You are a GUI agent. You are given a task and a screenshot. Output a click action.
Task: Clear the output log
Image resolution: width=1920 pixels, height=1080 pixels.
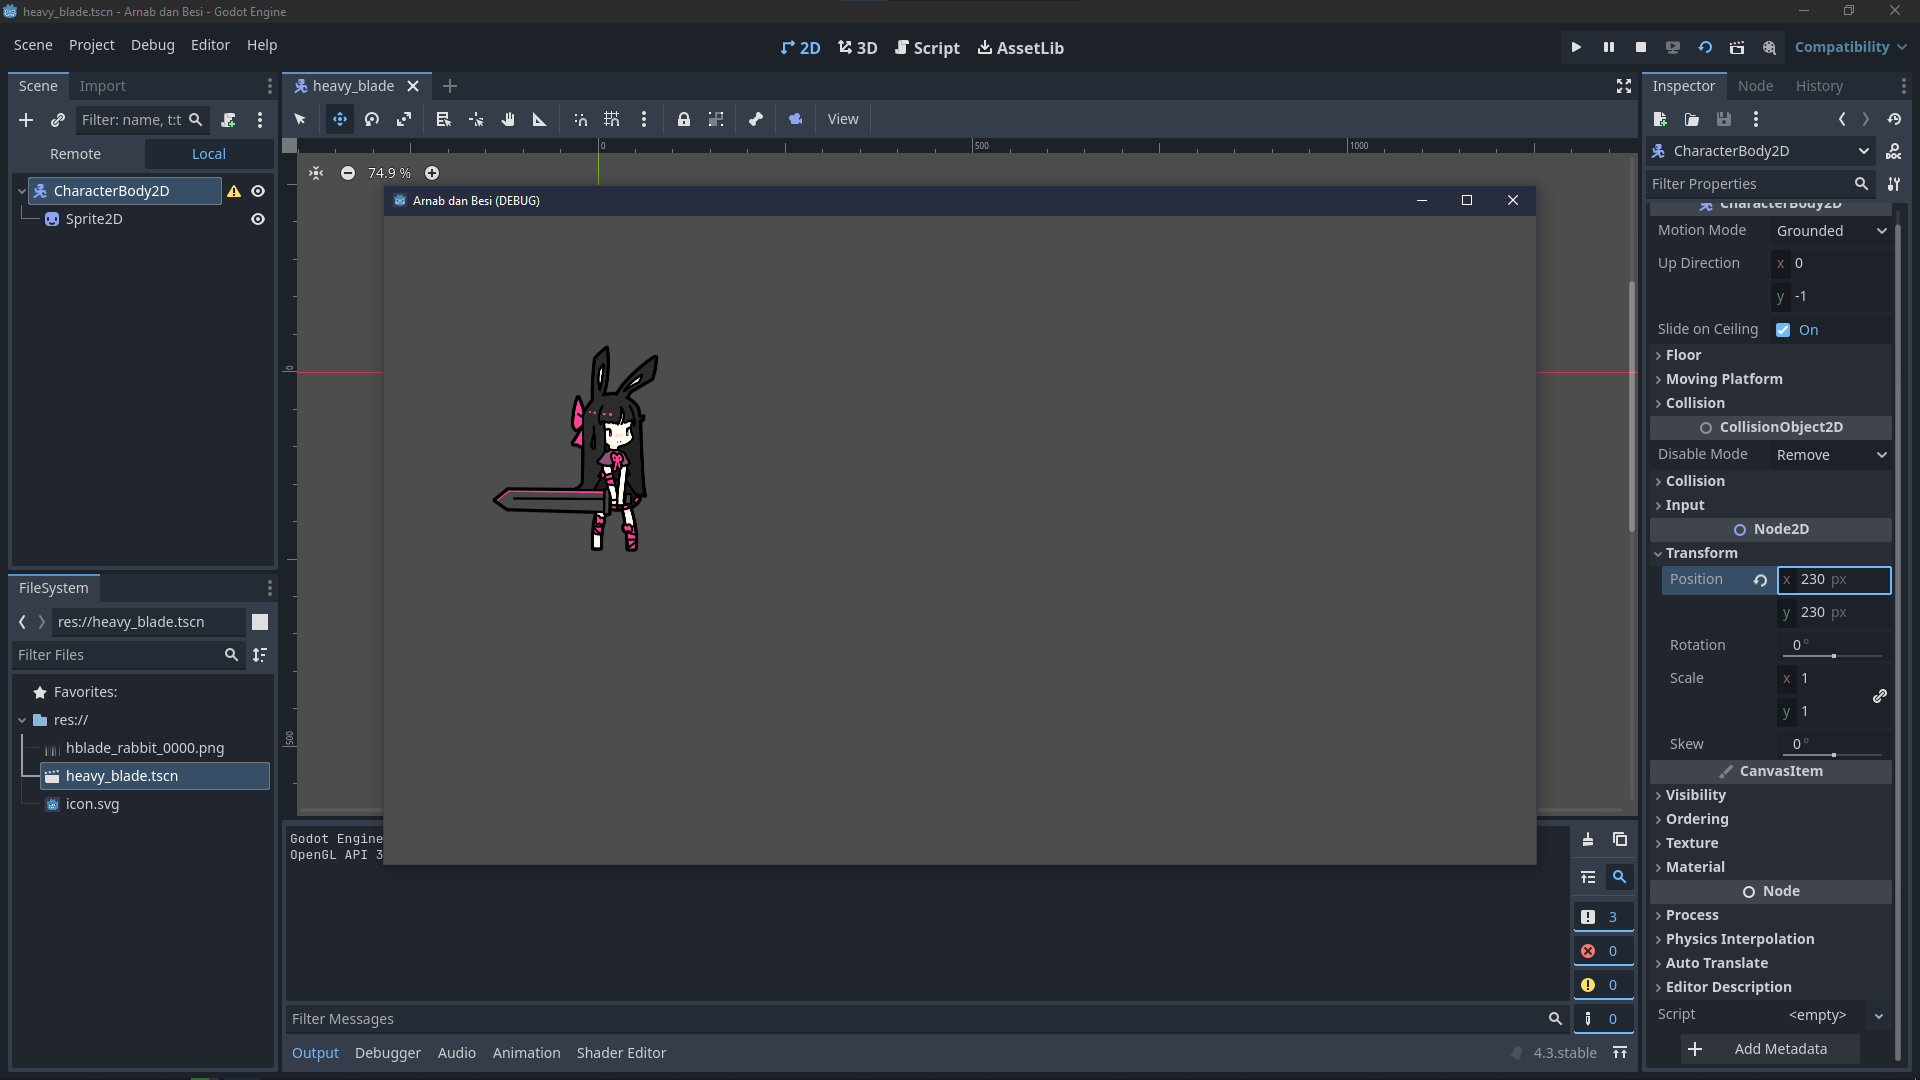[1588, 840]
